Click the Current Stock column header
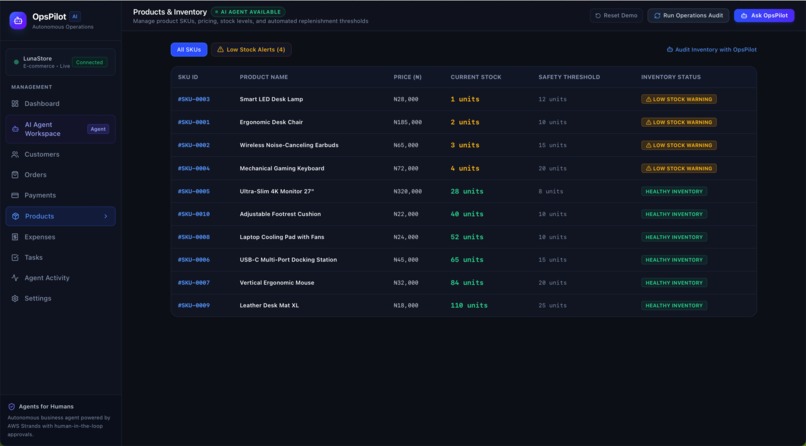 pyautogui.click(x=476, y=77)
